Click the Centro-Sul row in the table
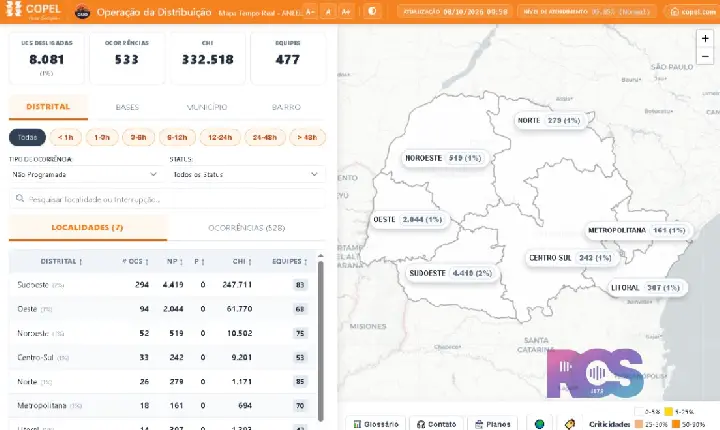 (x=163, y=357)
